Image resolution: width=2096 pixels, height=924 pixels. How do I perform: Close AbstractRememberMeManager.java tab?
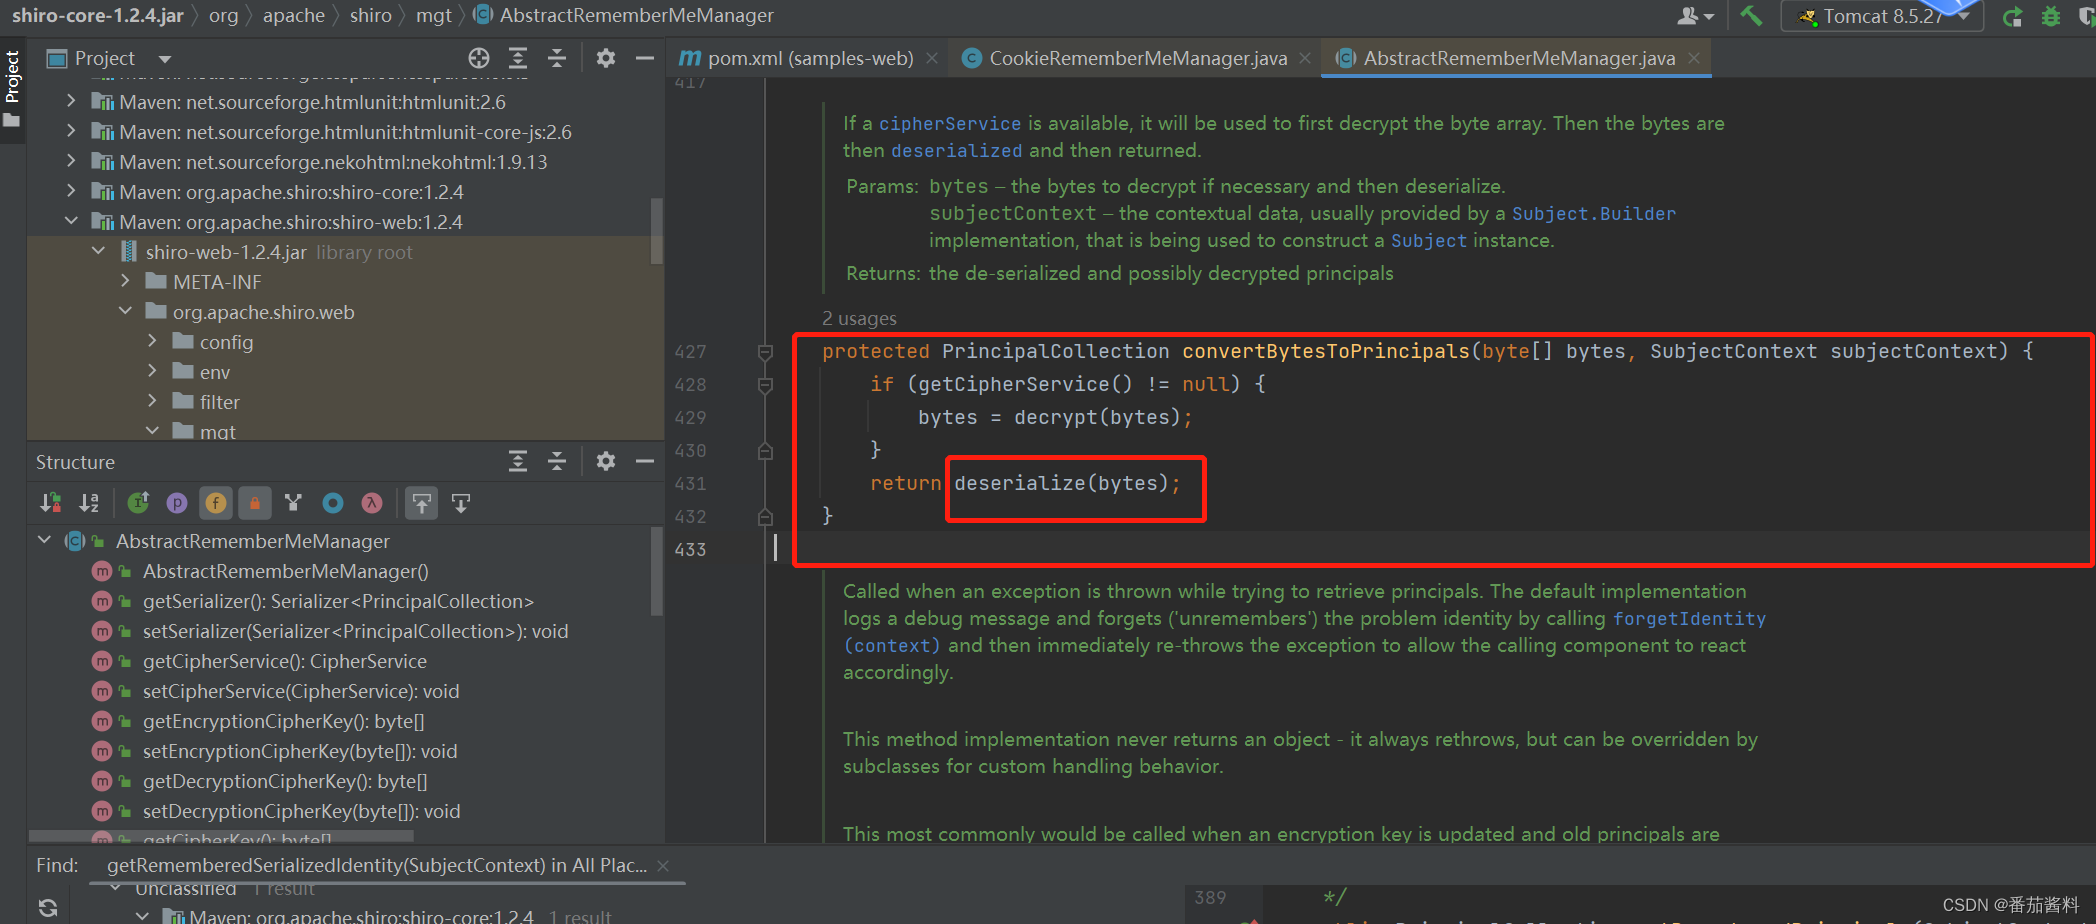(x=1694, y=58)
